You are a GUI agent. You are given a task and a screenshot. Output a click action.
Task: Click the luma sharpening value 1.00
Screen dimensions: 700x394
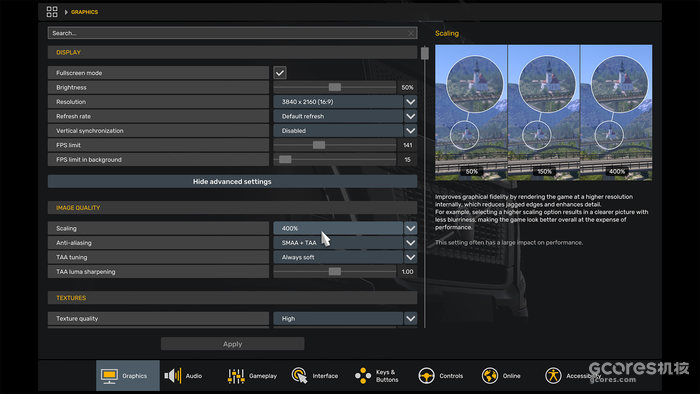tap(407, 271)
